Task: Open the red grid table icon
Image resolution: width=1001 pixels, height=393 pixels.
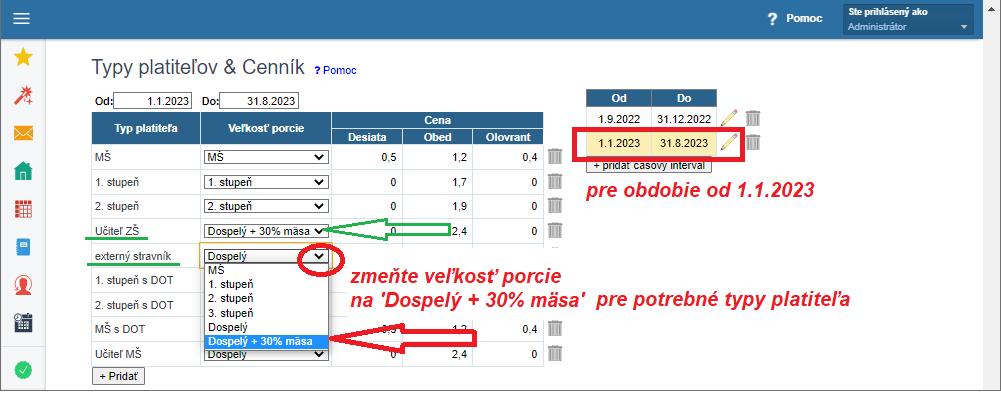Action: pyautogui.click(x=24, y=209)
